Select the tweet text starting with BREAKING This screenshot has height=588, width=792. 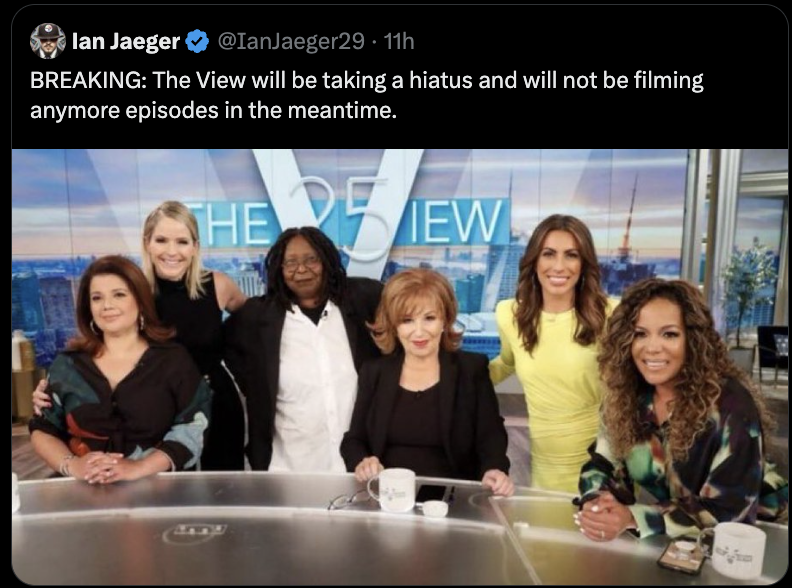[x=367, y=95]
